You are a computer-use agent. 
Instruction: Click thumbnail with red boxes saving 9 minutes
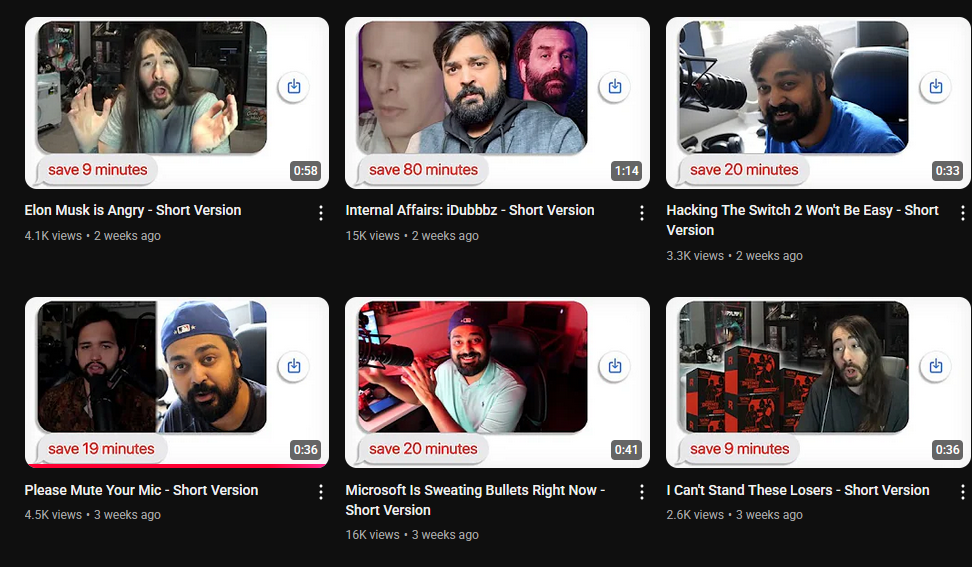coord(818,382)
